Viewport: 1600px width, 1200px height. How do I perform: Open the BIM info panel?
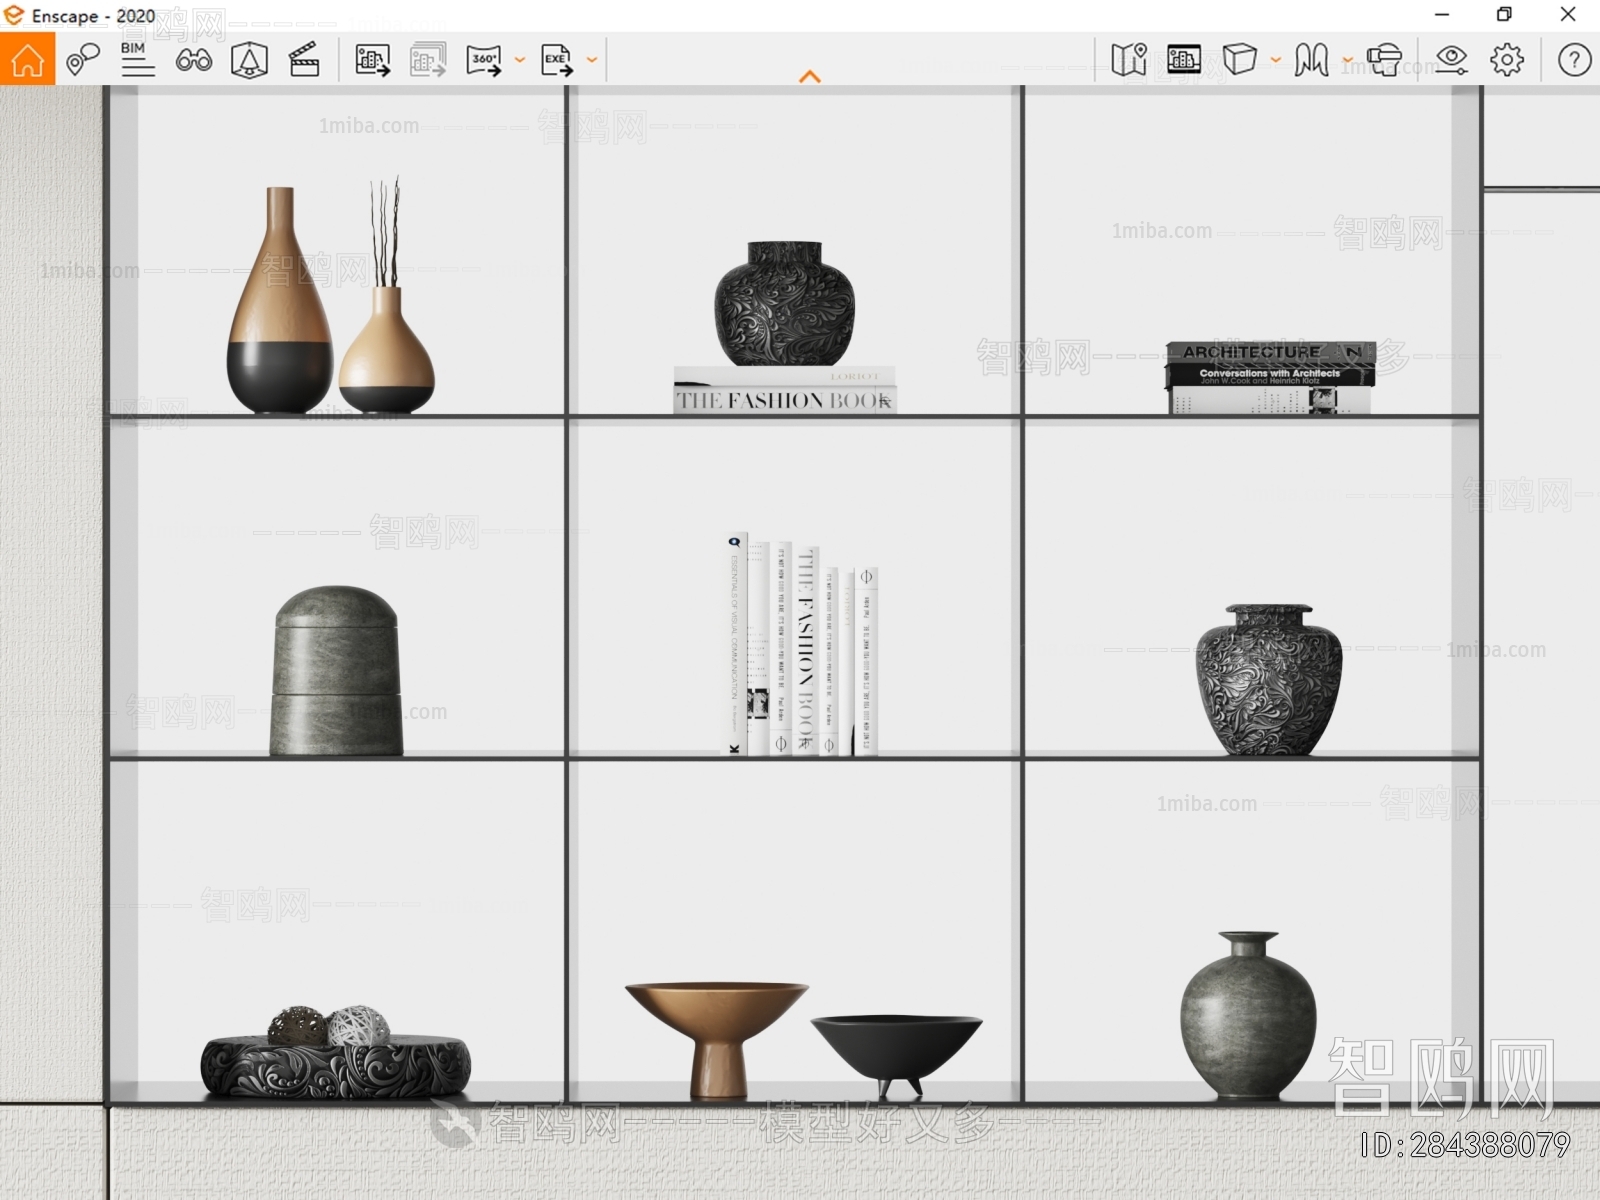pos(137,59)
